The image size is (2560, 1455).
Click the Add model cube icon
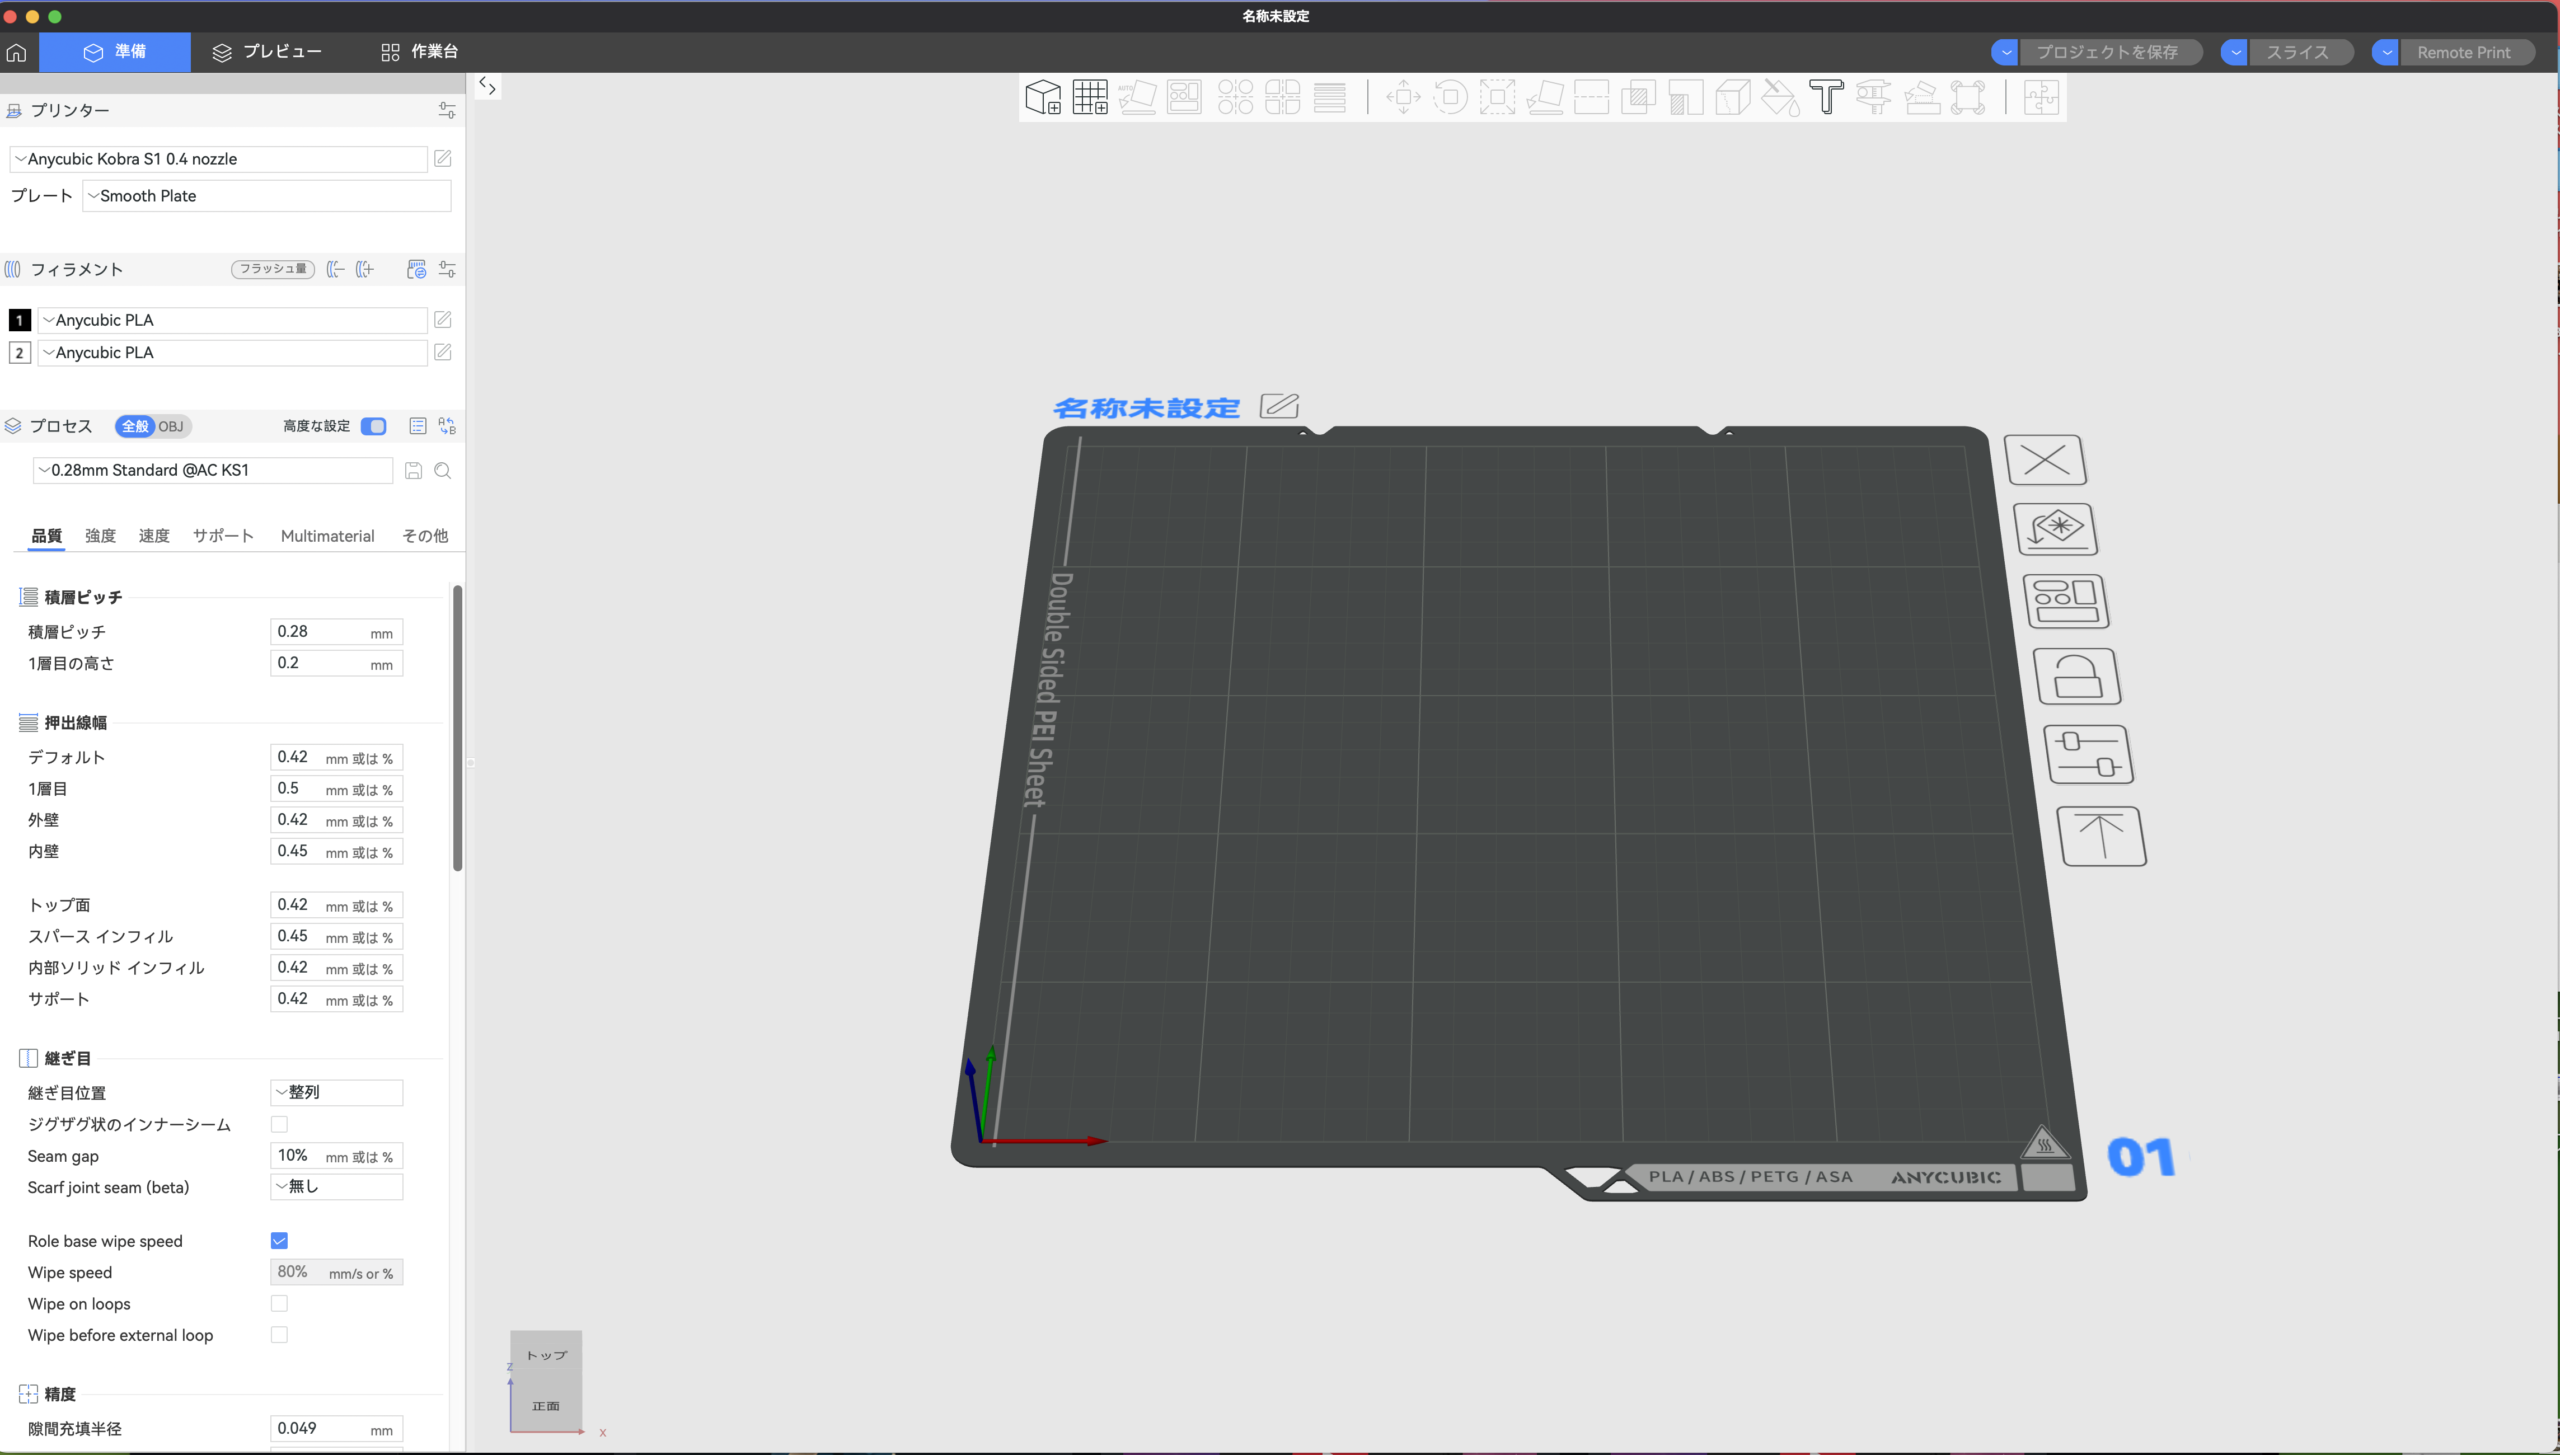1043,97
